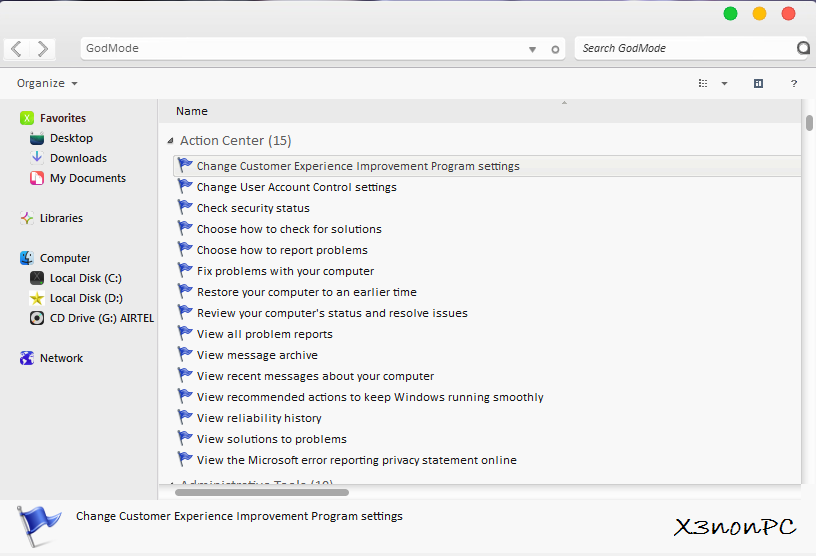Open Downloads in the sidebar

78,158
